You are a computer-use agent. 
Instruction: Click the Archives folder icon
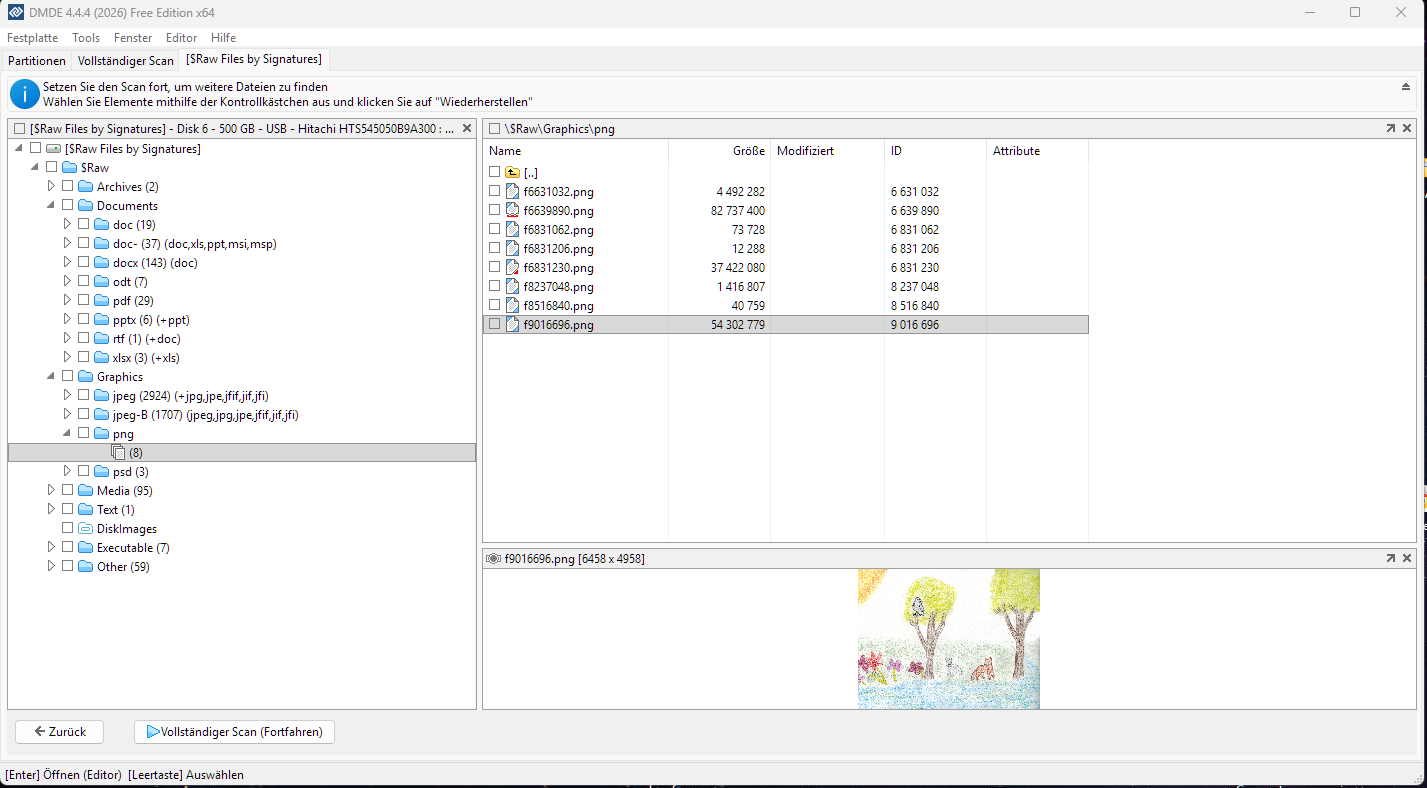coord(85,186)
